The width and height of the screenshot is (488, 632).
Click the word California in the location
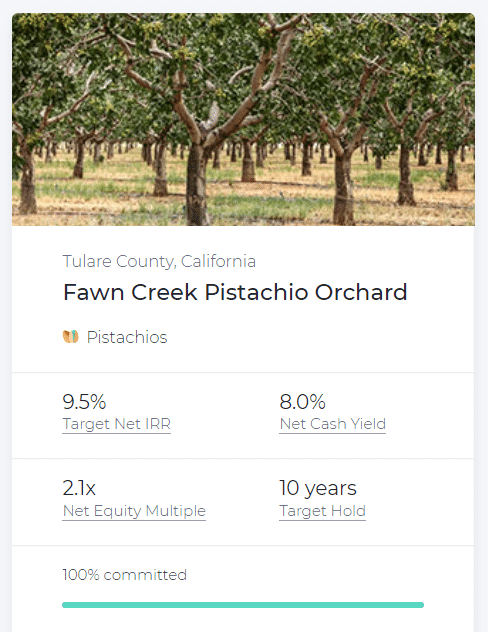[x=218, y=261]
